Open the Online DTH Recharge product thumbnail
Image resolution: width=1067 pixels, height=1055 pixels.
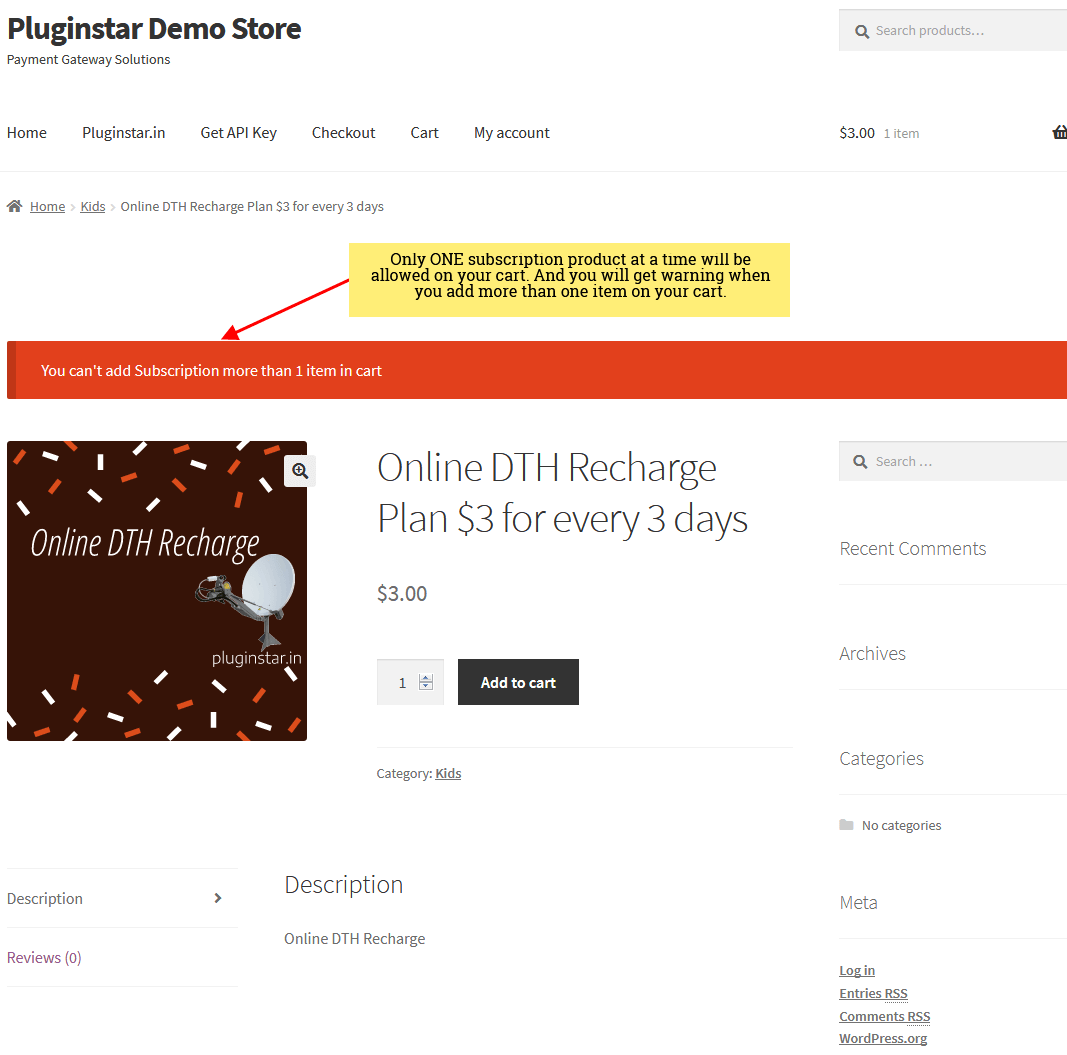pos(157,591)
